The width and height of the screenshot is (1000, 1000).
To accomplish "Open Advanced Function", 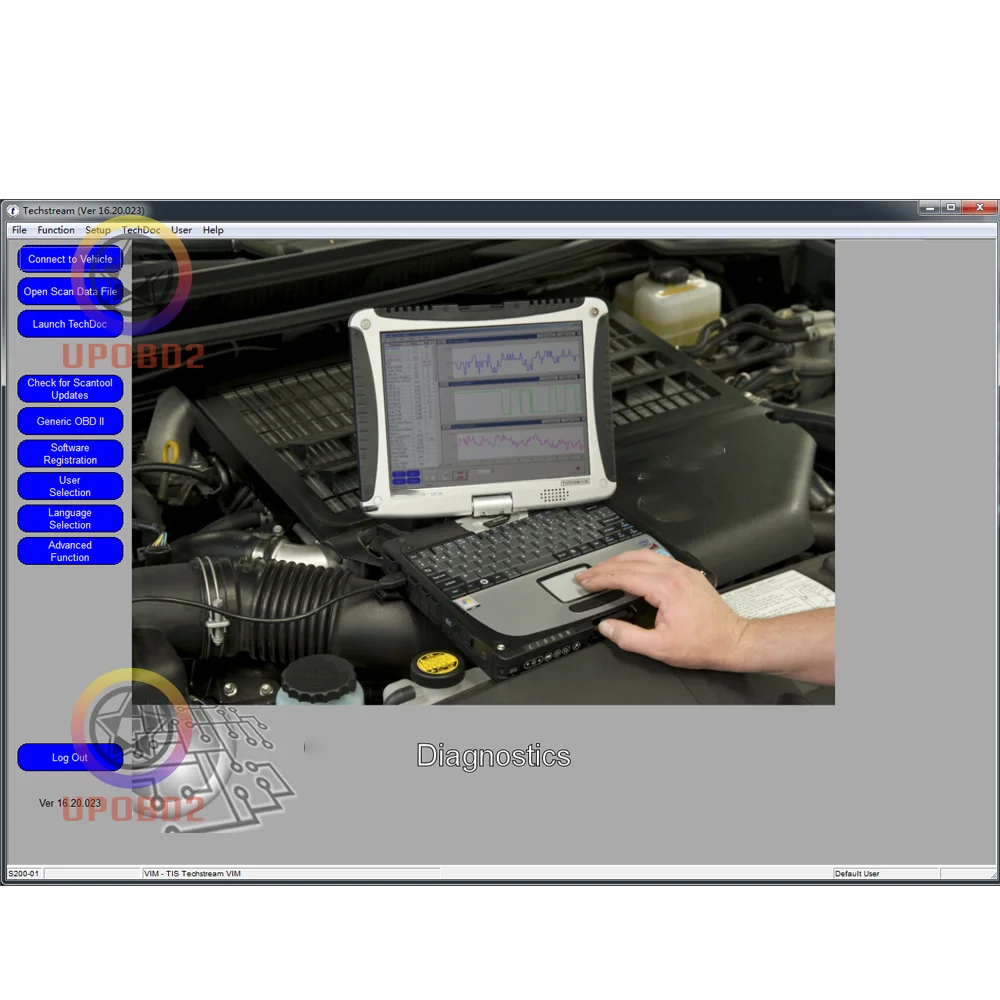I will 70,551.
